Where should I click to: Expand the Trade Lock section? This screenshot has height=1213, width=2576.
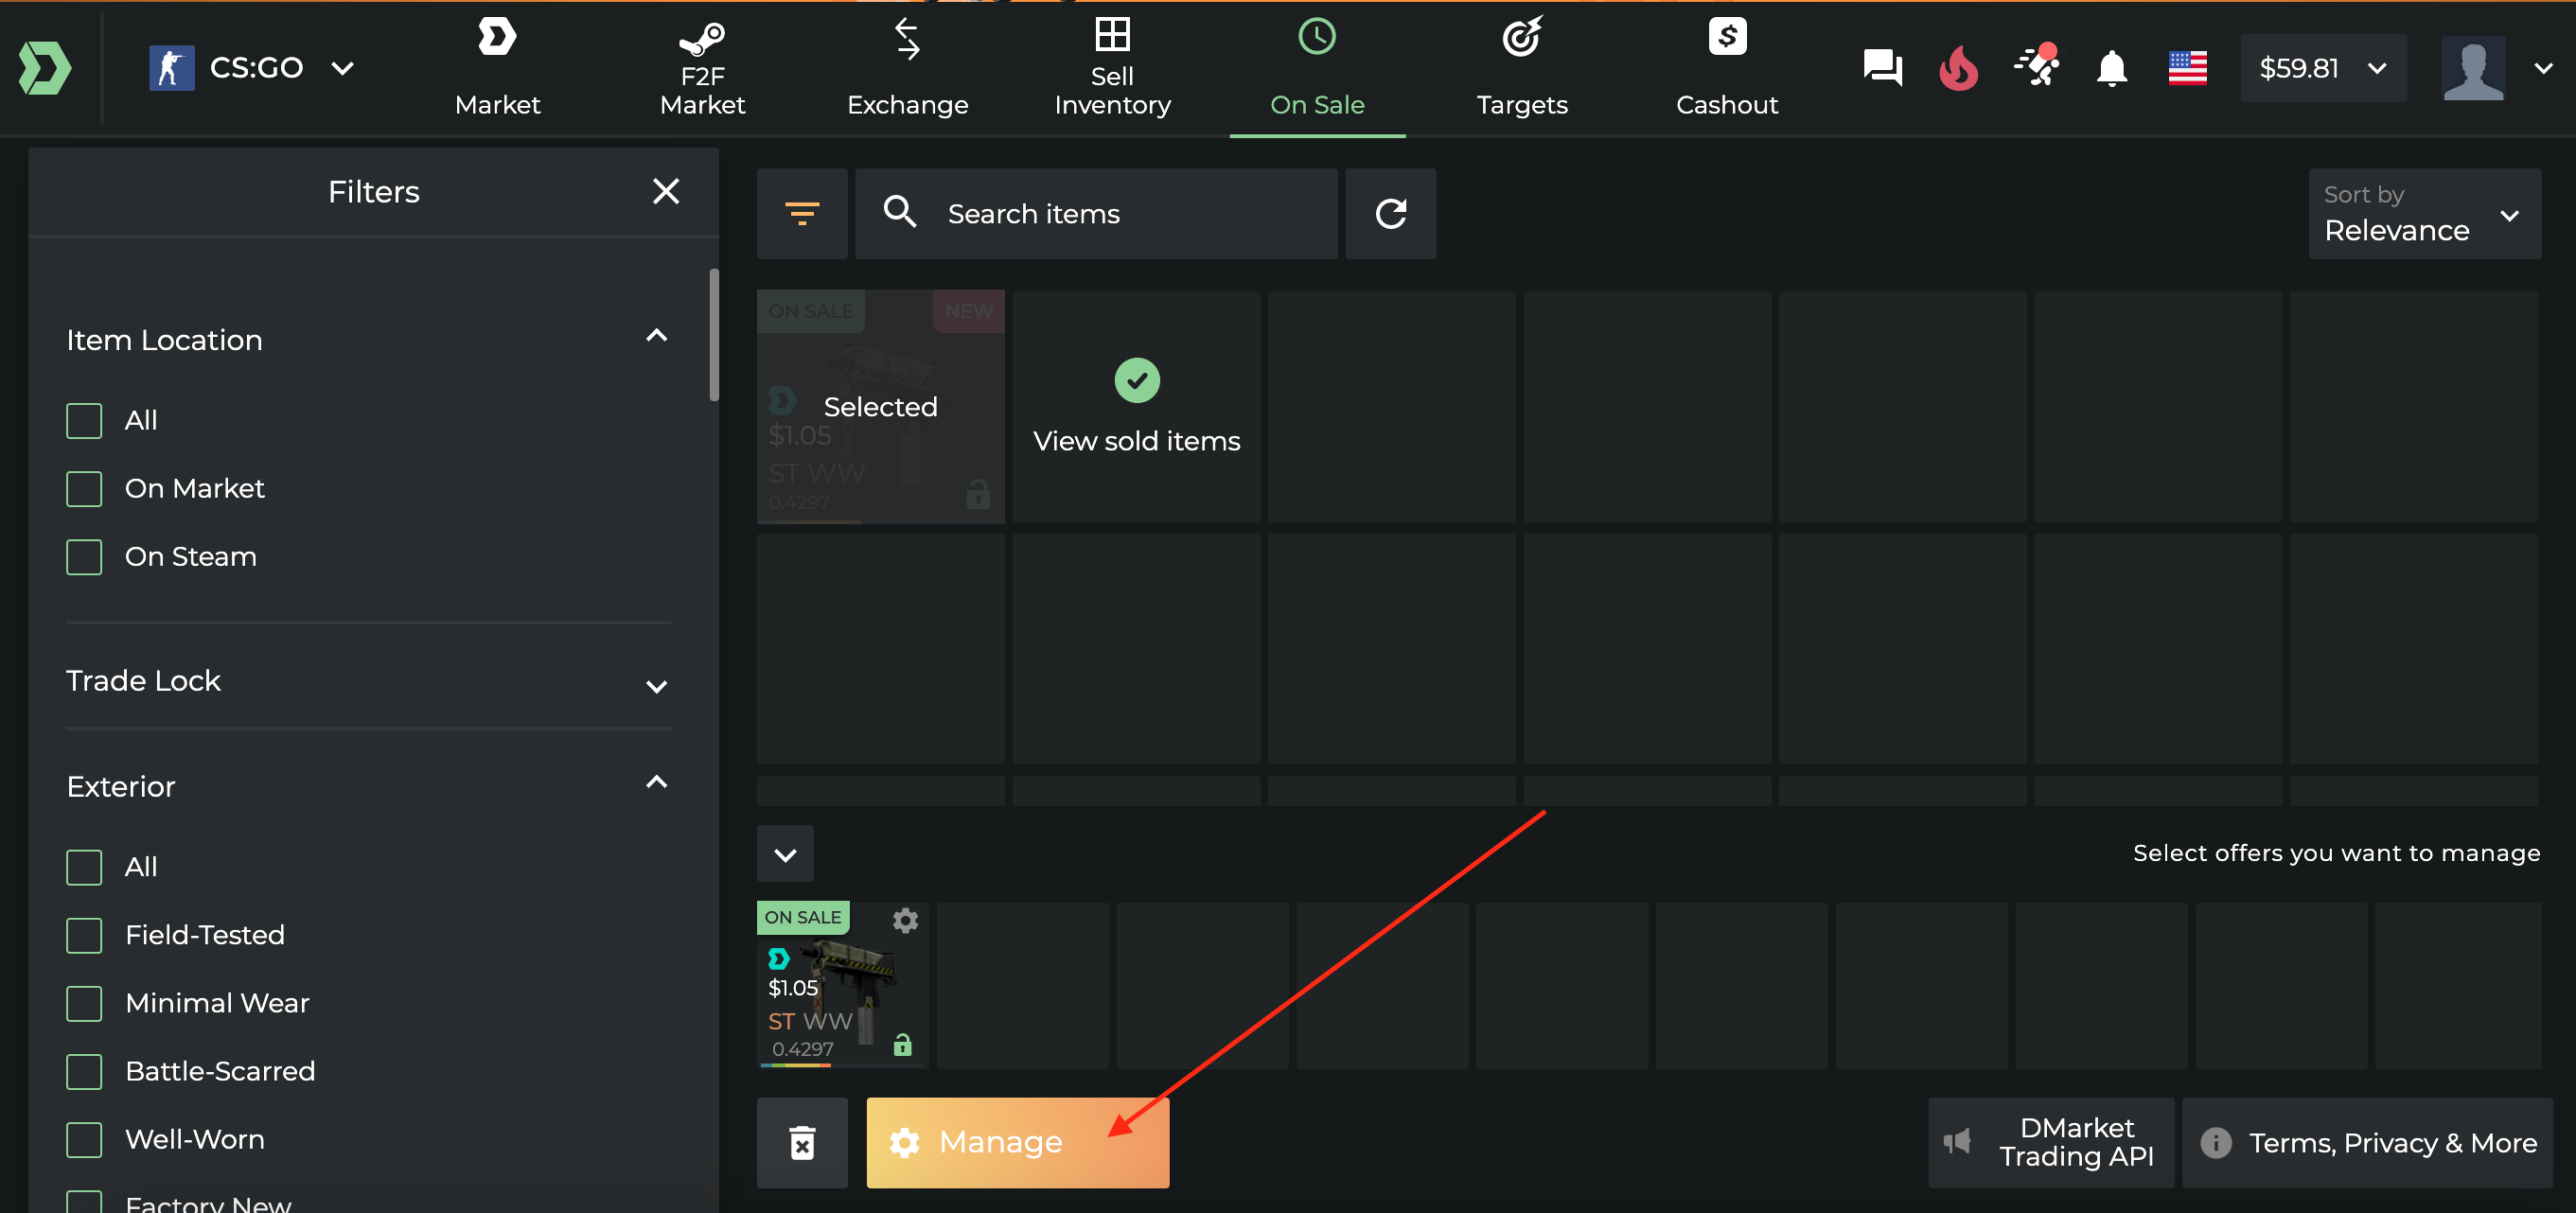(x=656, y=686)
